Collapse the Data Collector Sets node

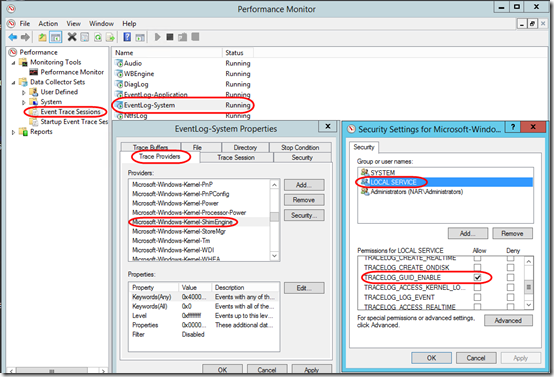(x=13, y=82)
